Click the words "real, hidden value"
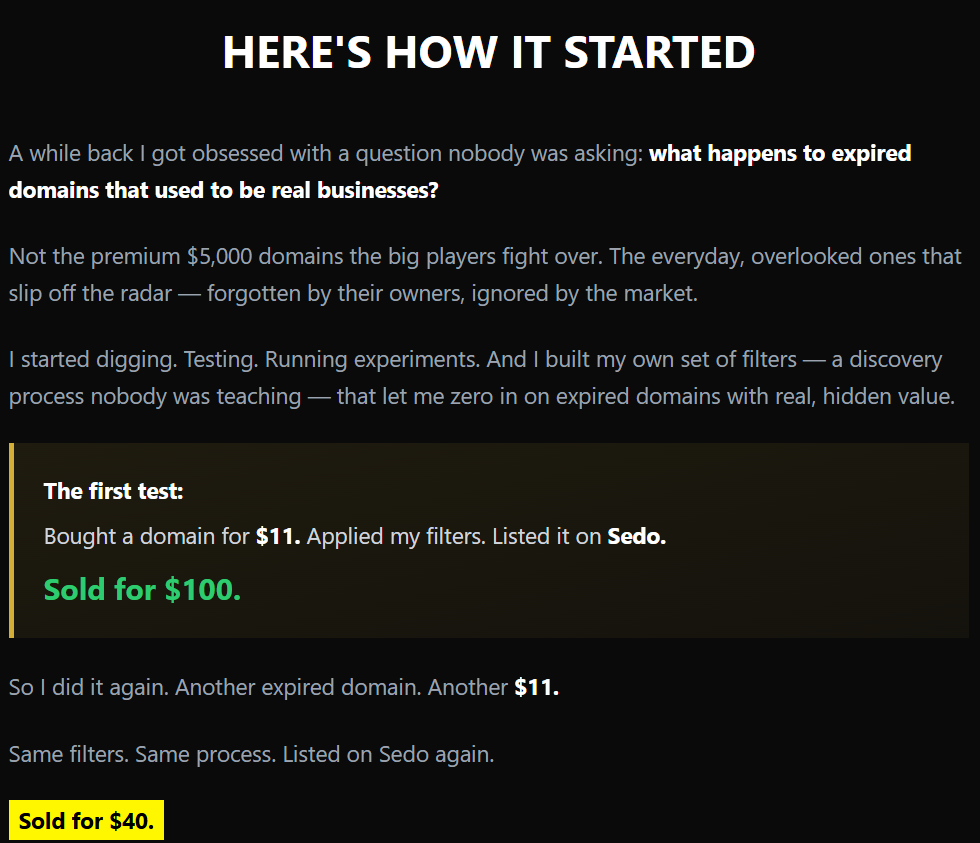The image size is (980, 843). [x=861, y=396]
